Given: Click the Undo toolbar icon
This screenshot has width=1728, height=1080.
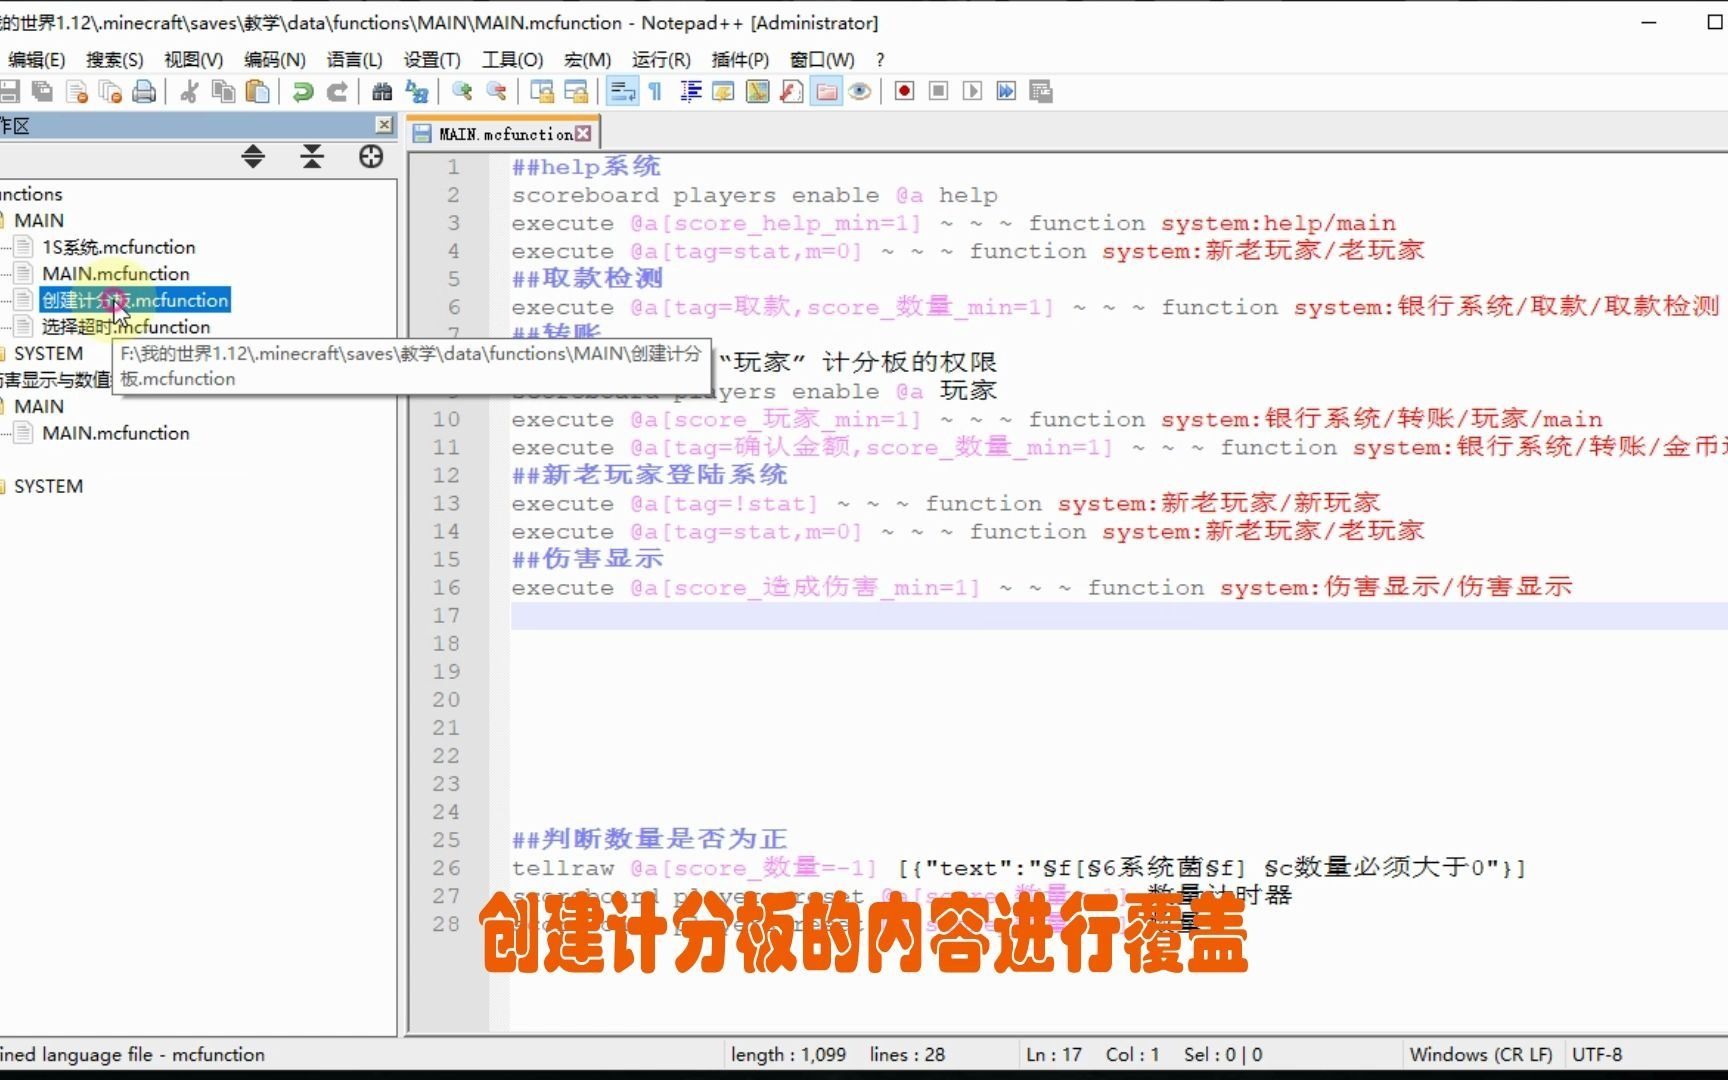Looking at the screenshot, I should coord(301,91).
